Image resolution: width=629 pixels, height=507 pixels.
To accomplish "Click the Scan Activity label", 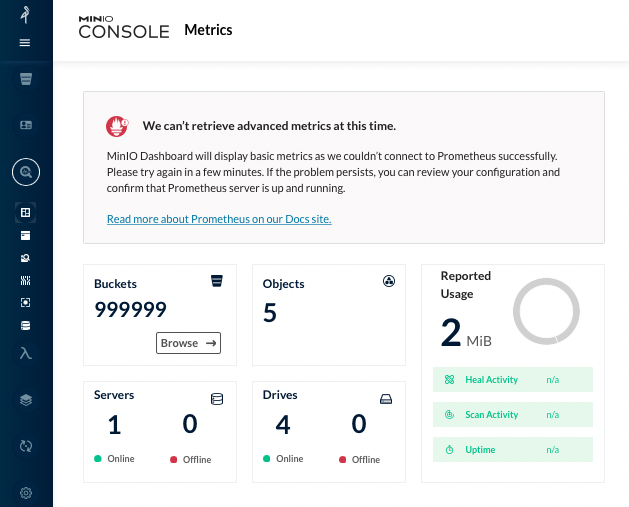I will 491,414.
